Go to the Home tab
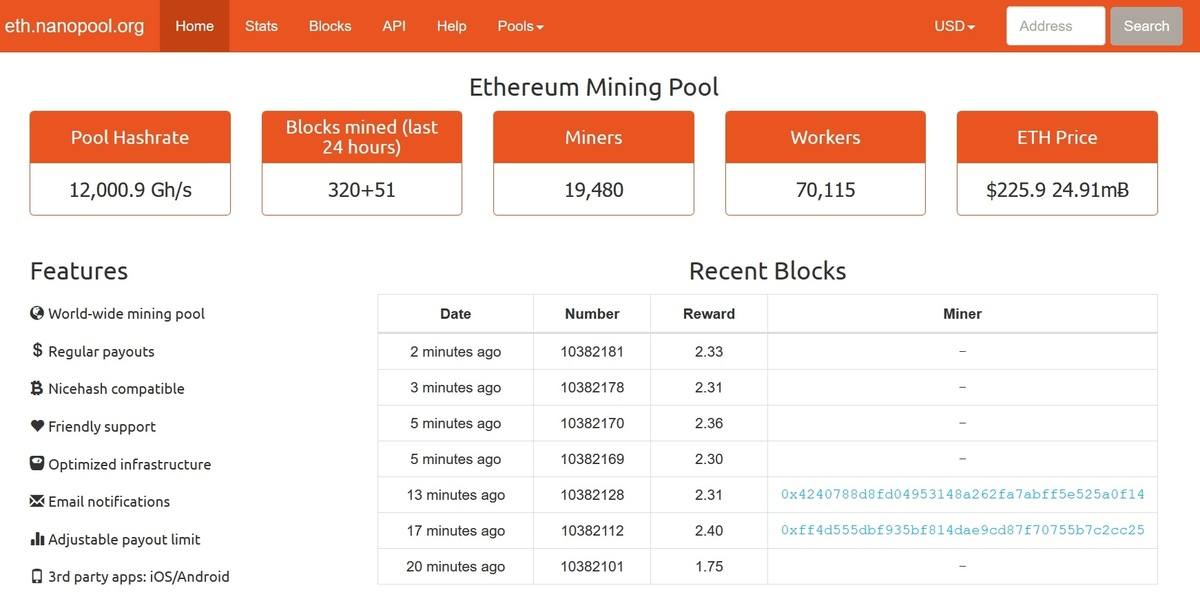 tap(194, 26)
